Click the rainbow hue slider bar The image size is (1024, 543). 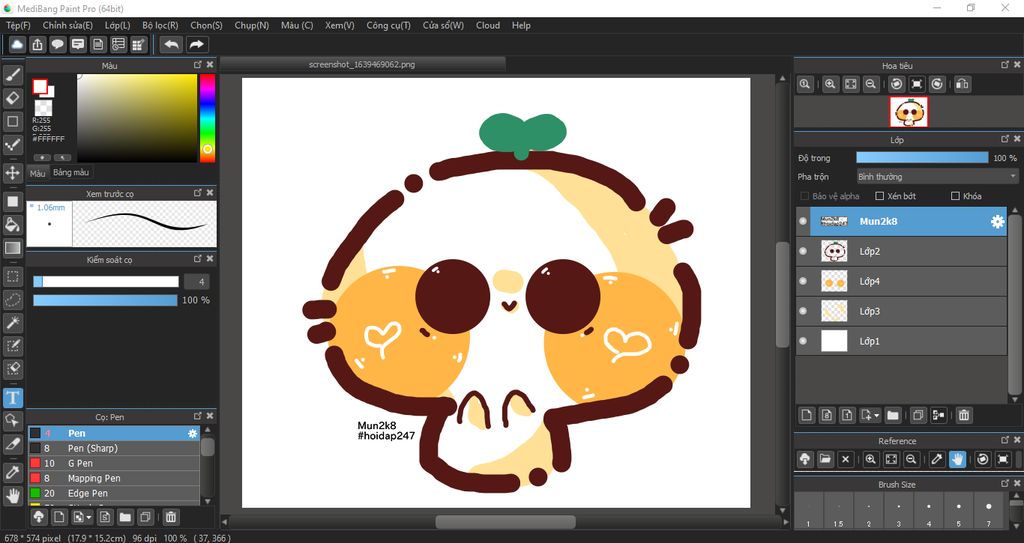click(207, 118)
